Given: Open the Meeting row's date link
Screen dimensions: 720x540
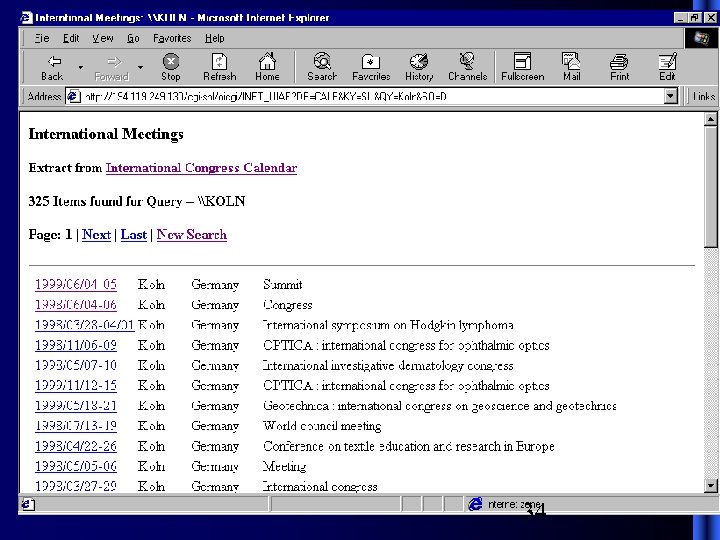Looking at the screenshot, I should coord(76,467).
